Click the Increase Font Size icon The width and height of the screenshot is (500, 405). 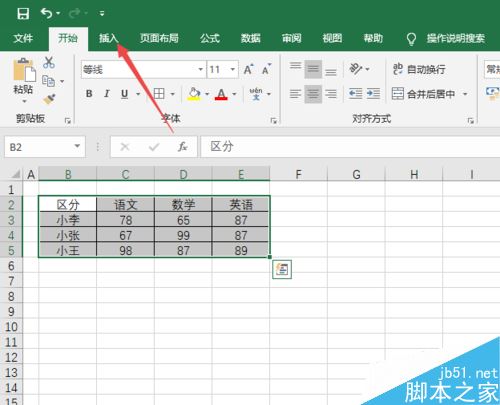click(248, 69)
